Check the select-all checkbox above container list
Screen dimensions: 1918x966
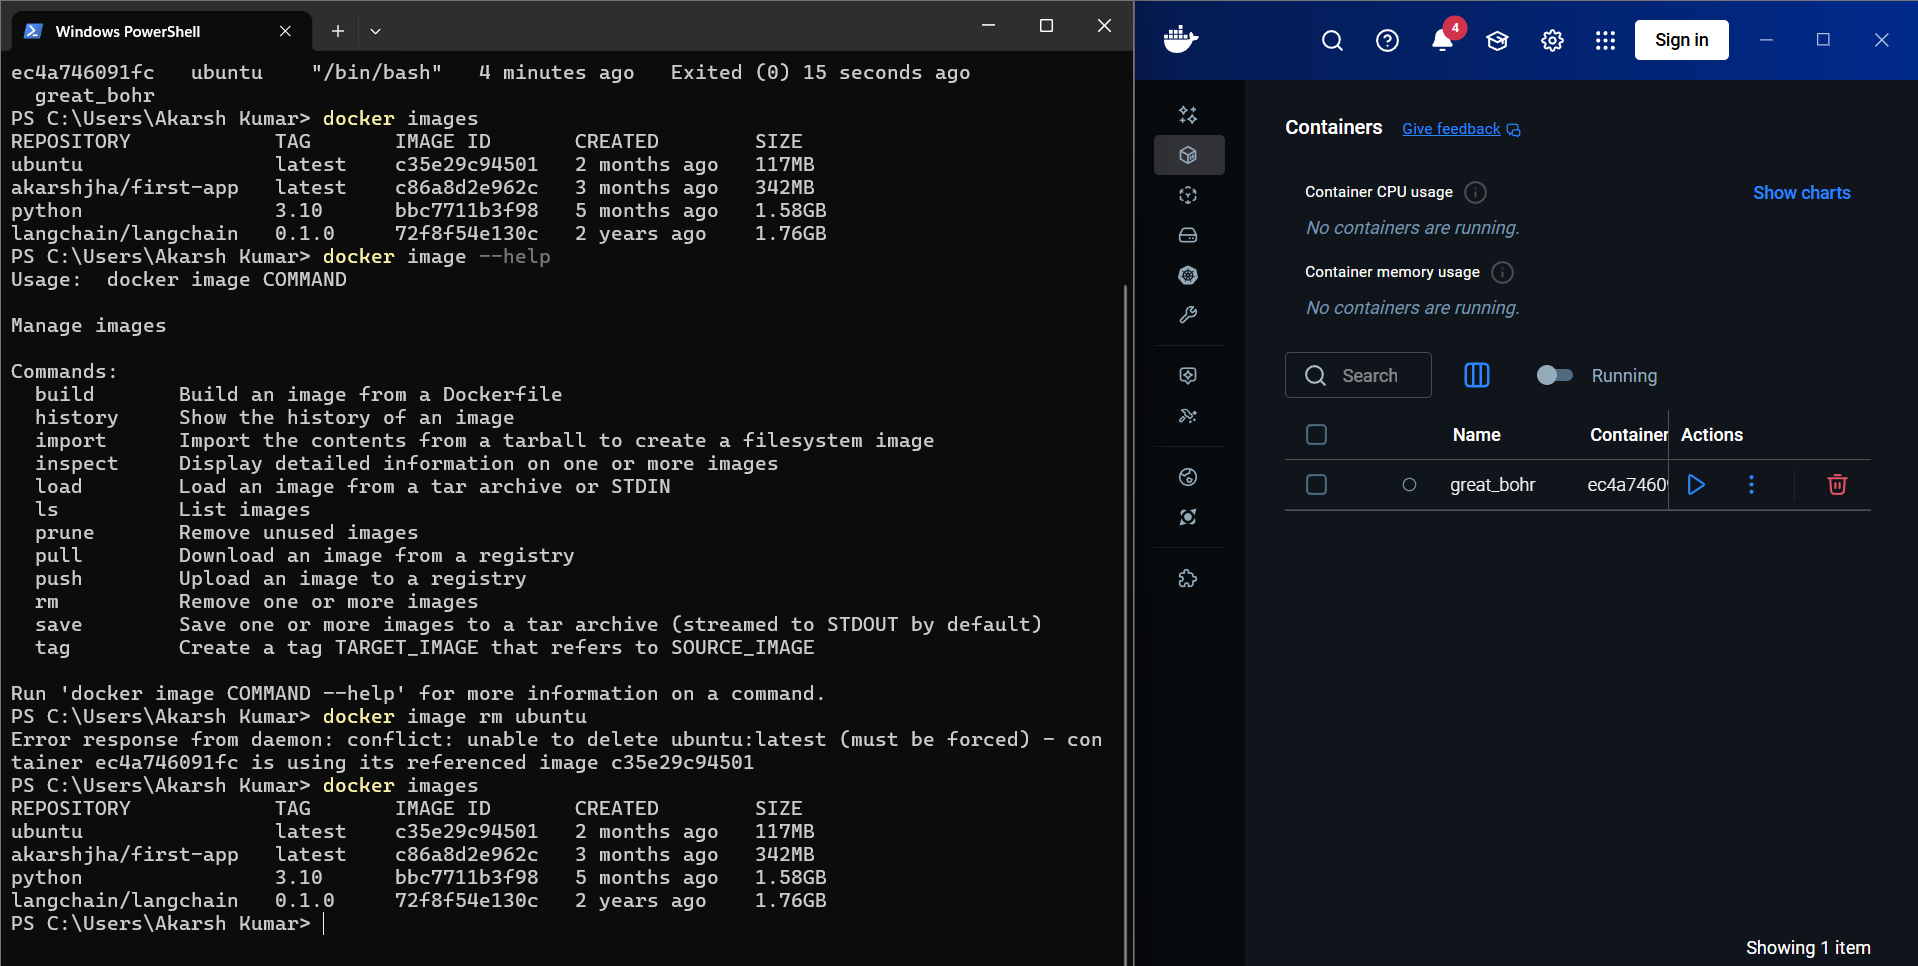click(x=1316, y=434)
